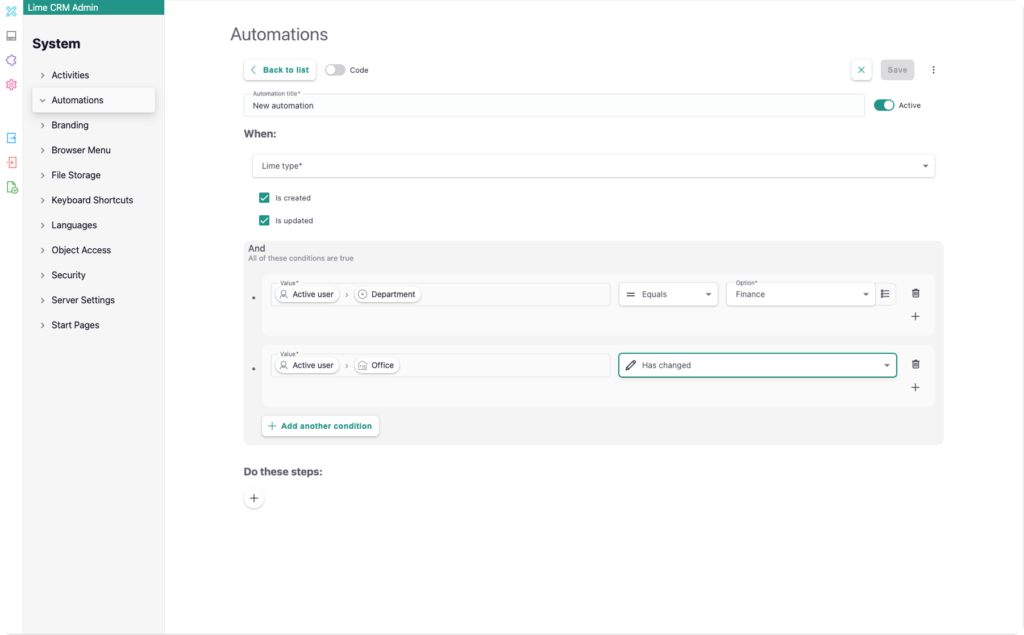Delete the Office condition with trash icon

click(916, 365)
